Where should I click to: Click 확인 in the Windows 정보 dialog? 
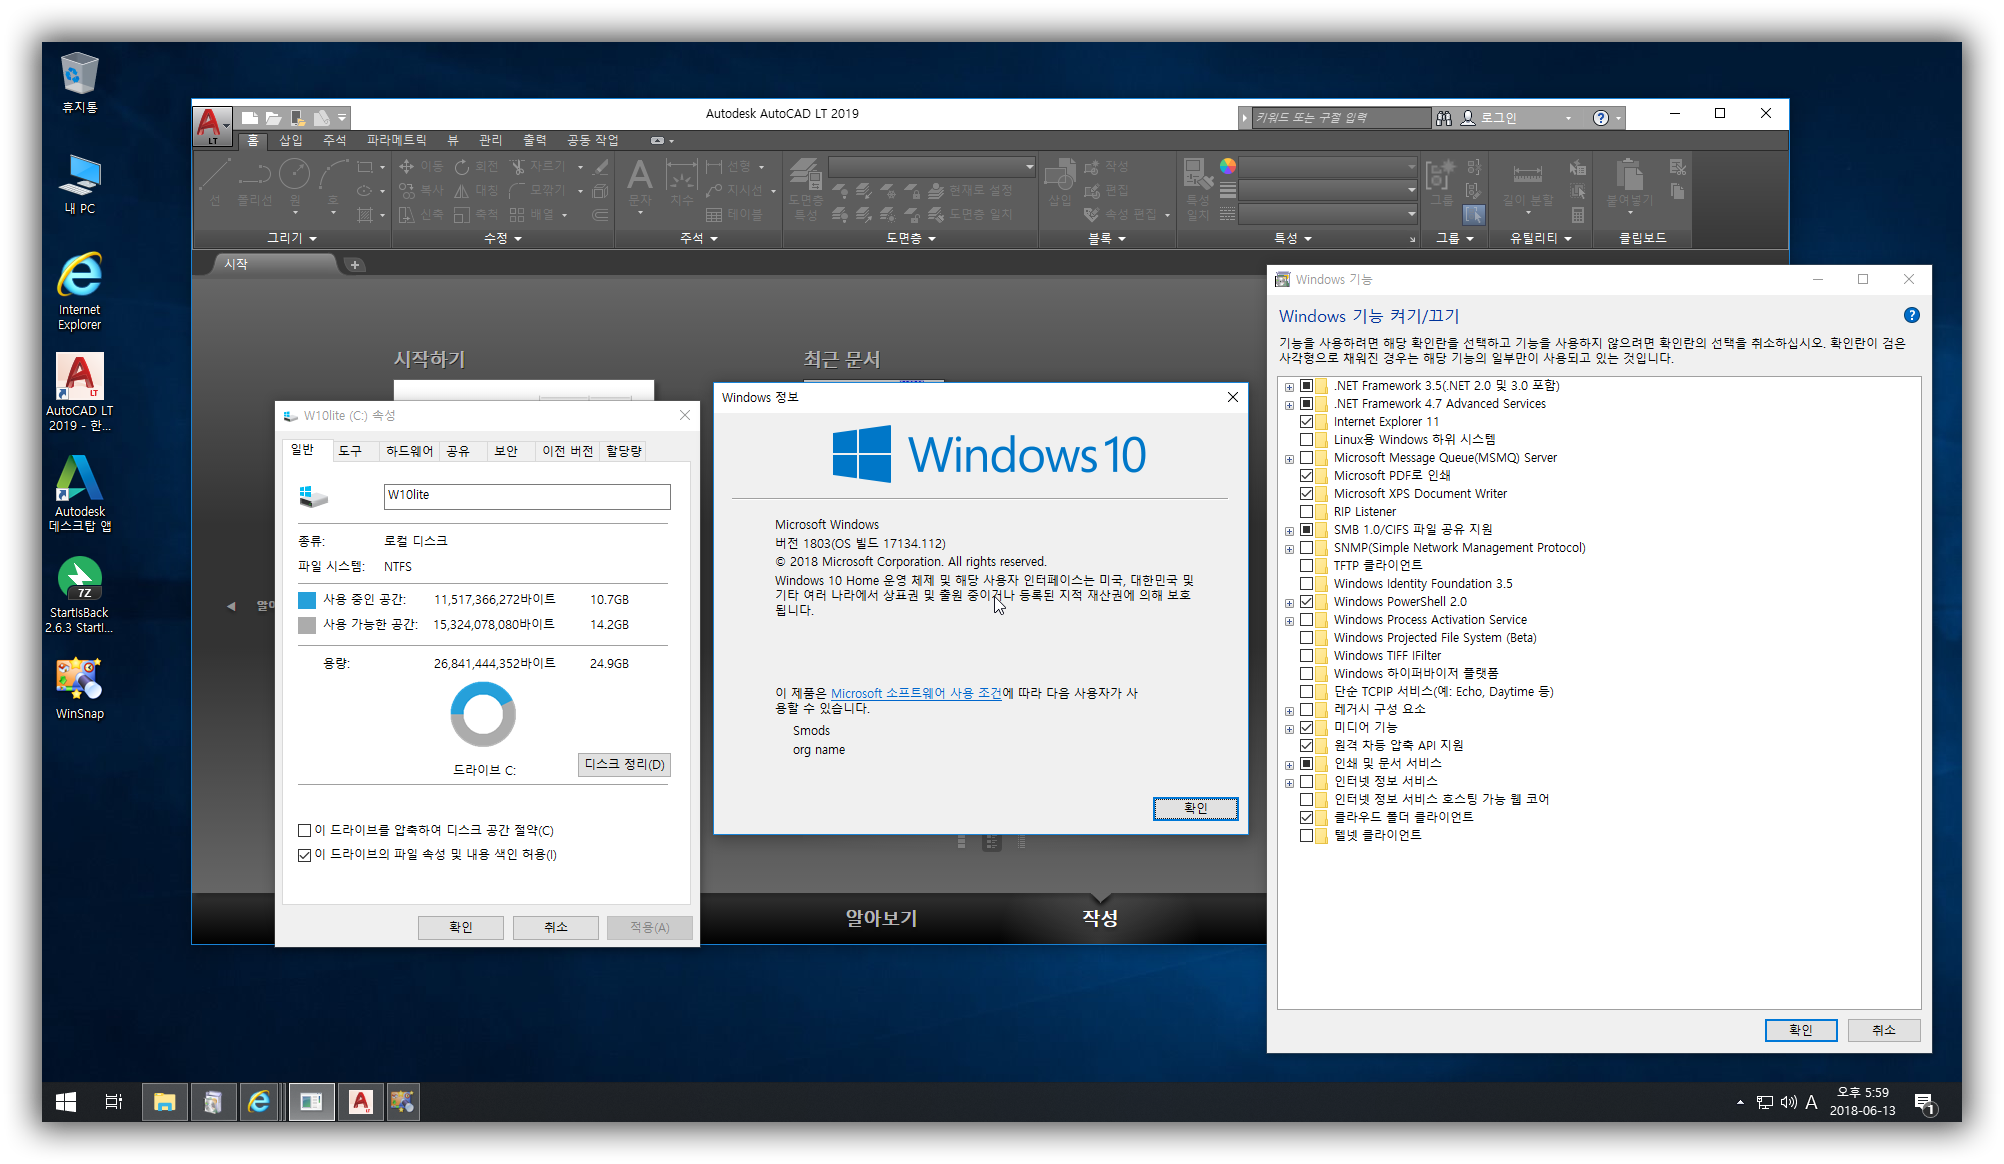coord(1195,808)
